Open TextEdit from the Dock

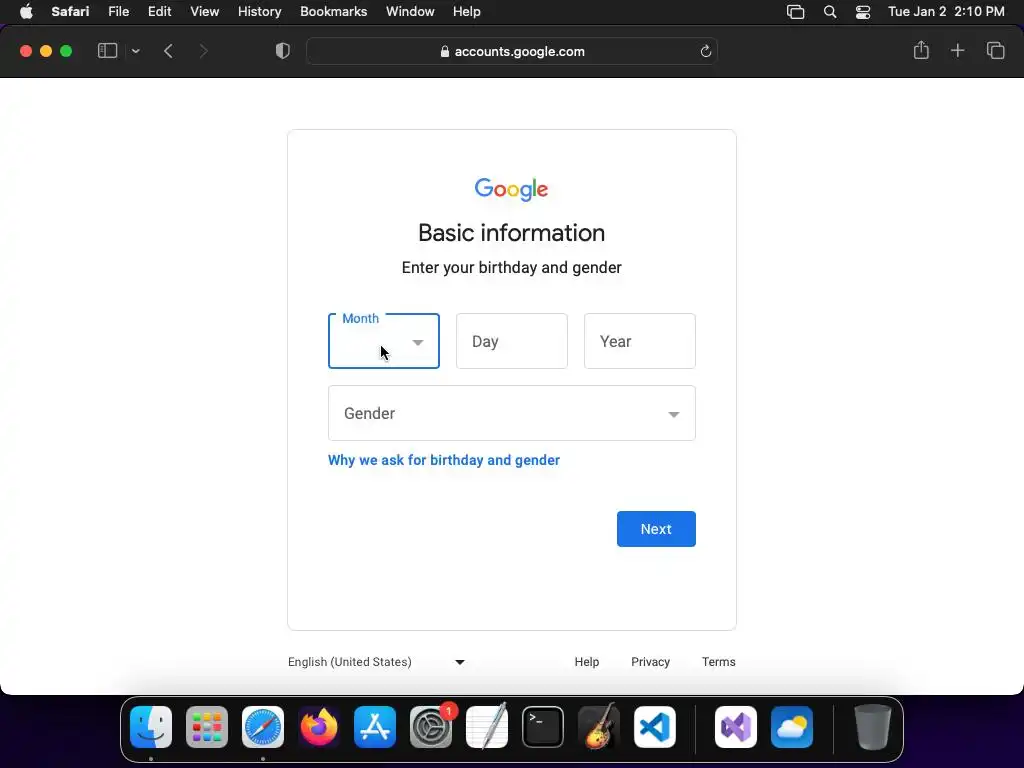487,727
